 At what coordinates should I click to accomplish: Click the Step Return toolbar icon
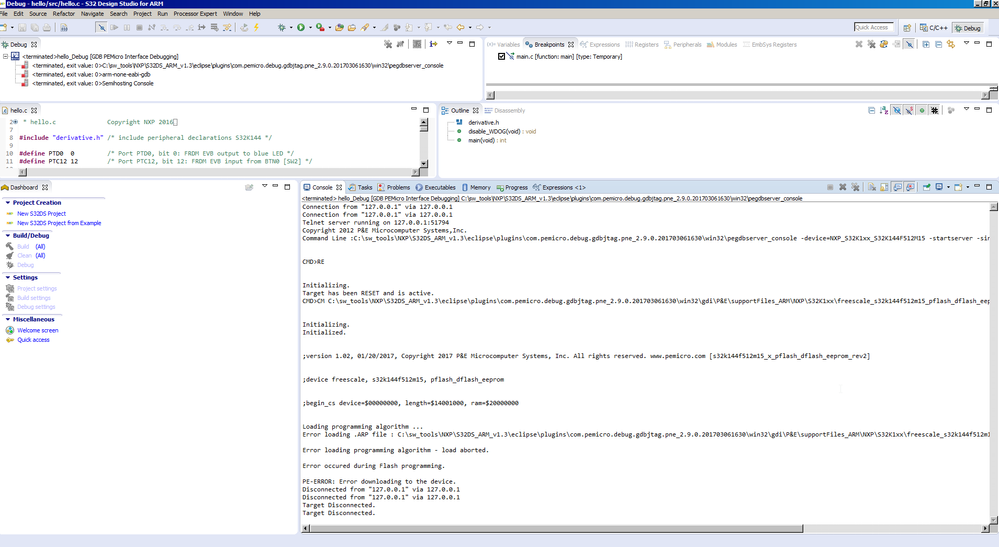(190, 27)
